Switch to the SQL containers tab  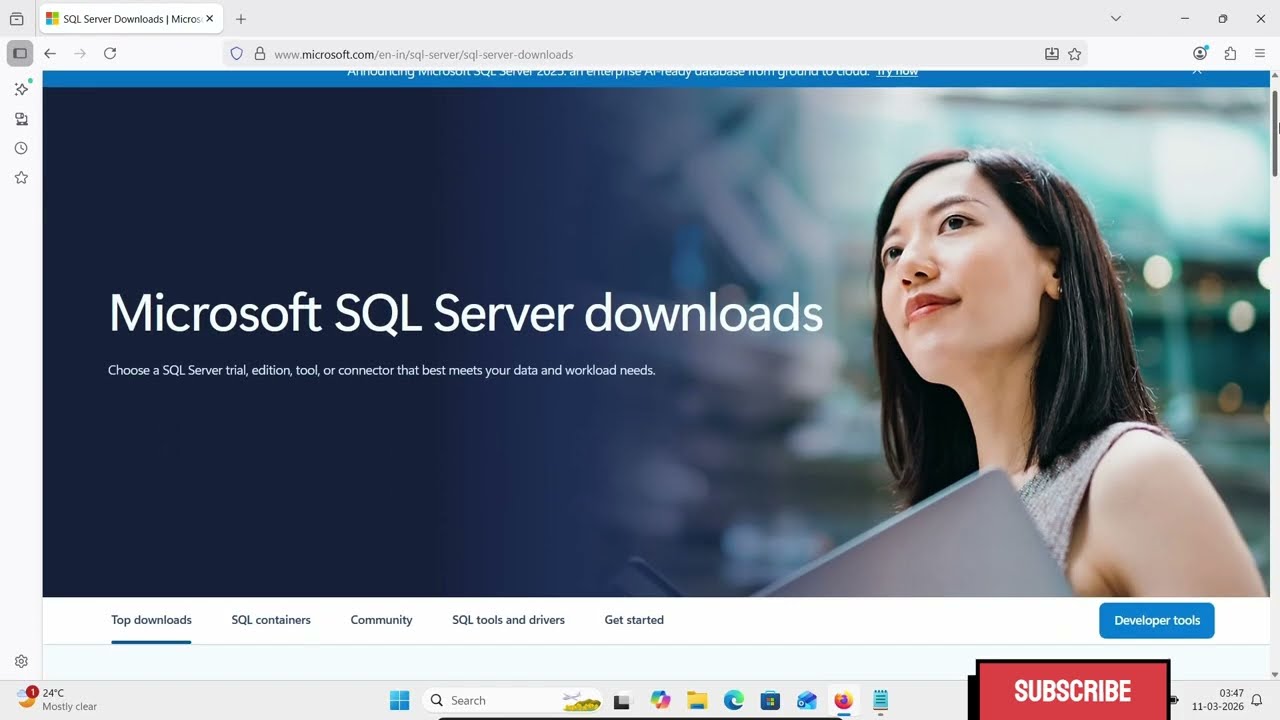tap(271, 620)
